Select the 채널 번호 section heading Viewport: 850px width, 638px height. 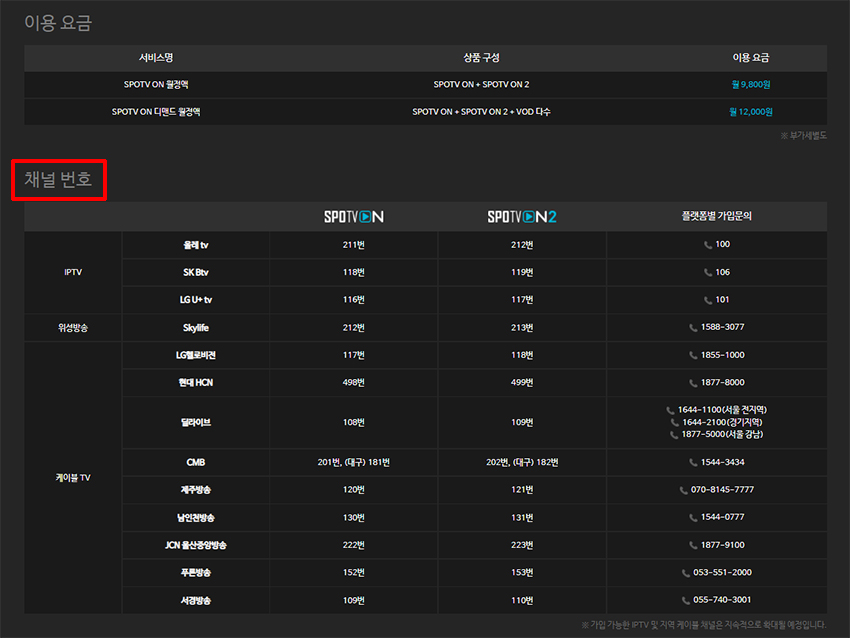pos(58,179)
